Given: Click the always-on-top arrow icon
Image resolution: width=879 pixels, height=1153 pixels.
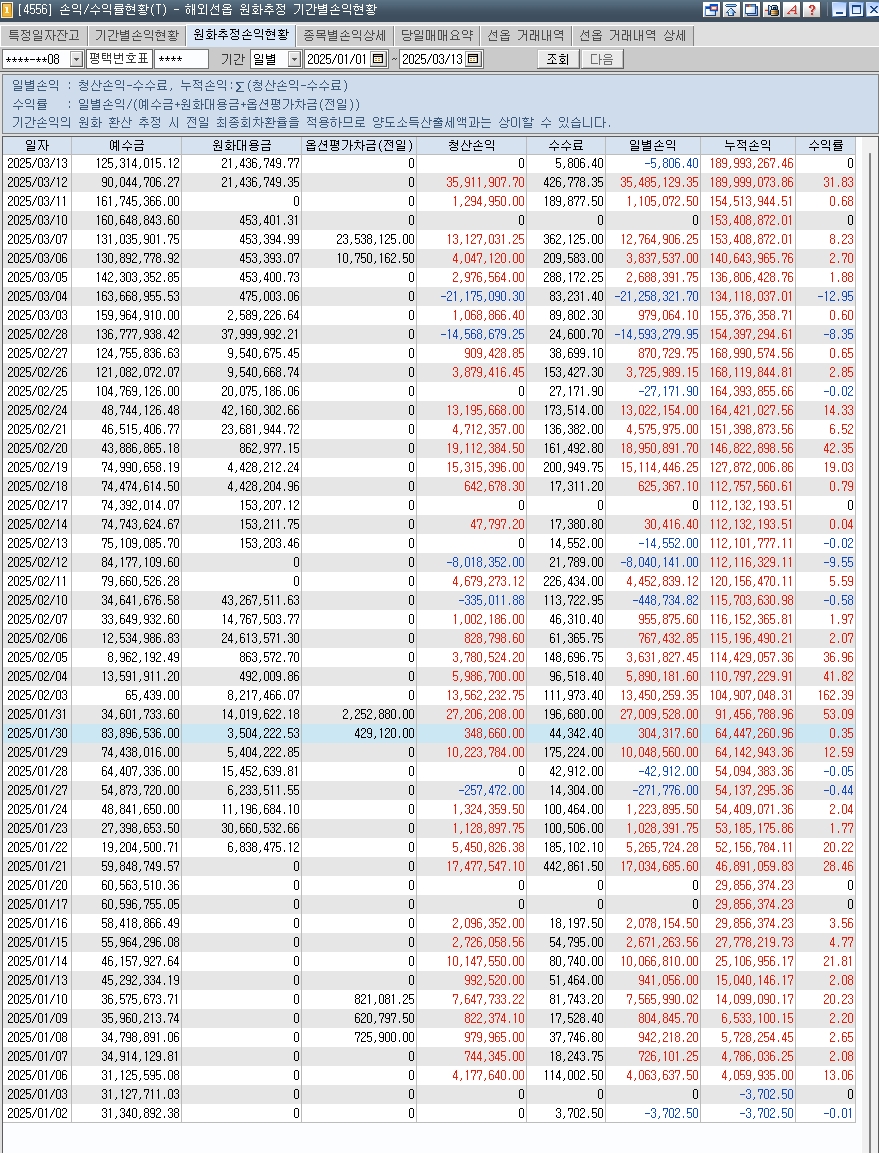Looking at the screenshot, I should 730,10.
